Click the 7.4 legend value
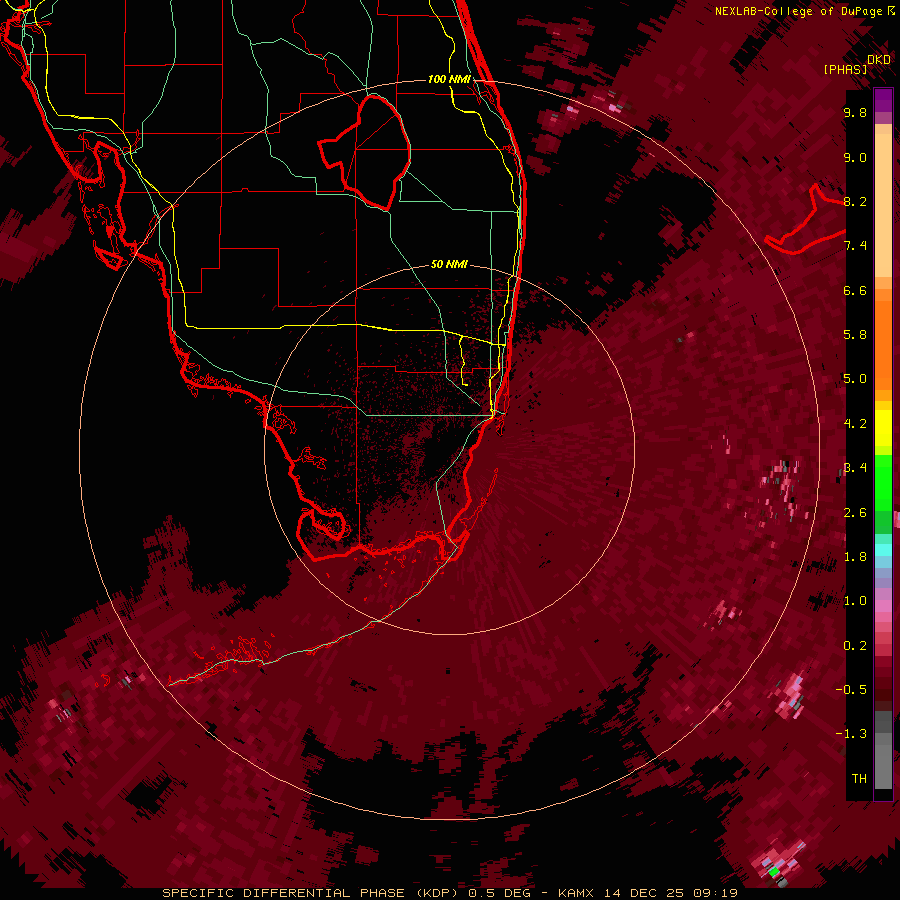The image size is (900, 900). [855, 246]
